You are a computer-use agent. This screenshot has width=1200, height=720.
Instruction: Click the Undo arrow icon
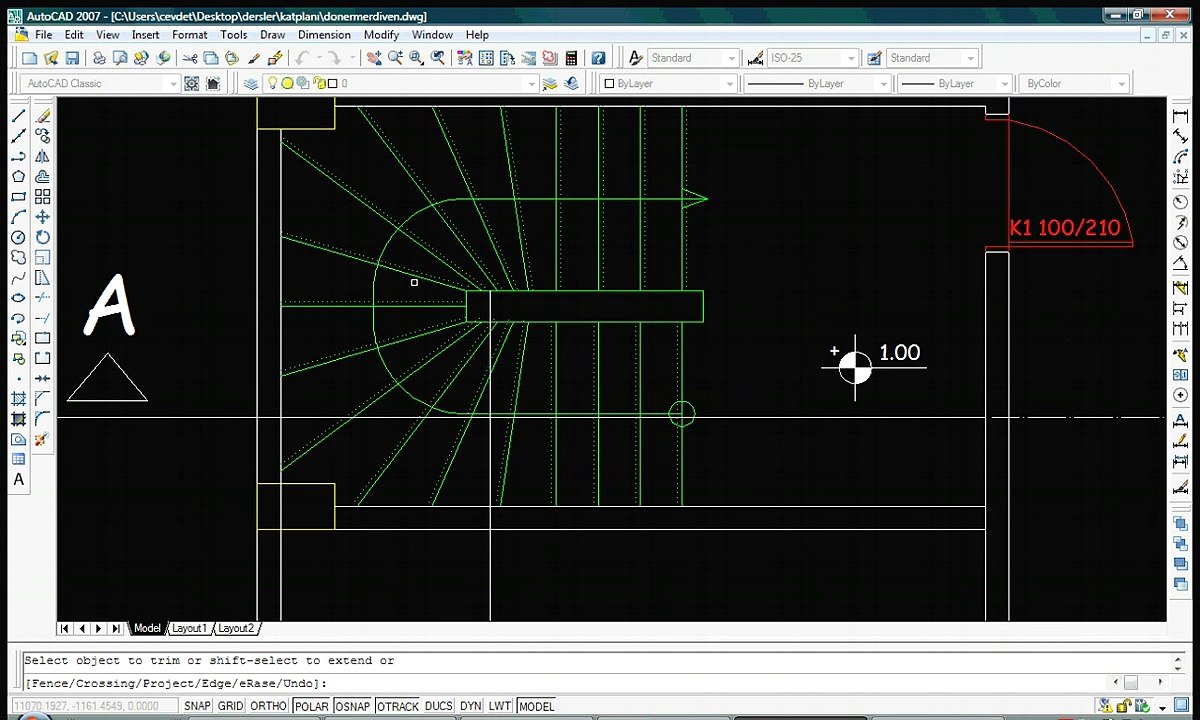(x=302, y=58)
